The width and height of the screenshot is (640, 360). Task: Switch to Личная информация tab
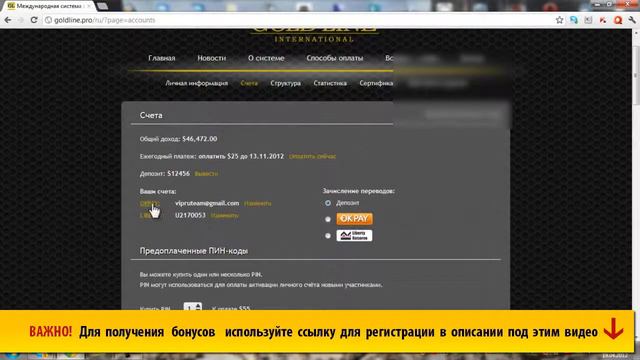coord(197,83)
